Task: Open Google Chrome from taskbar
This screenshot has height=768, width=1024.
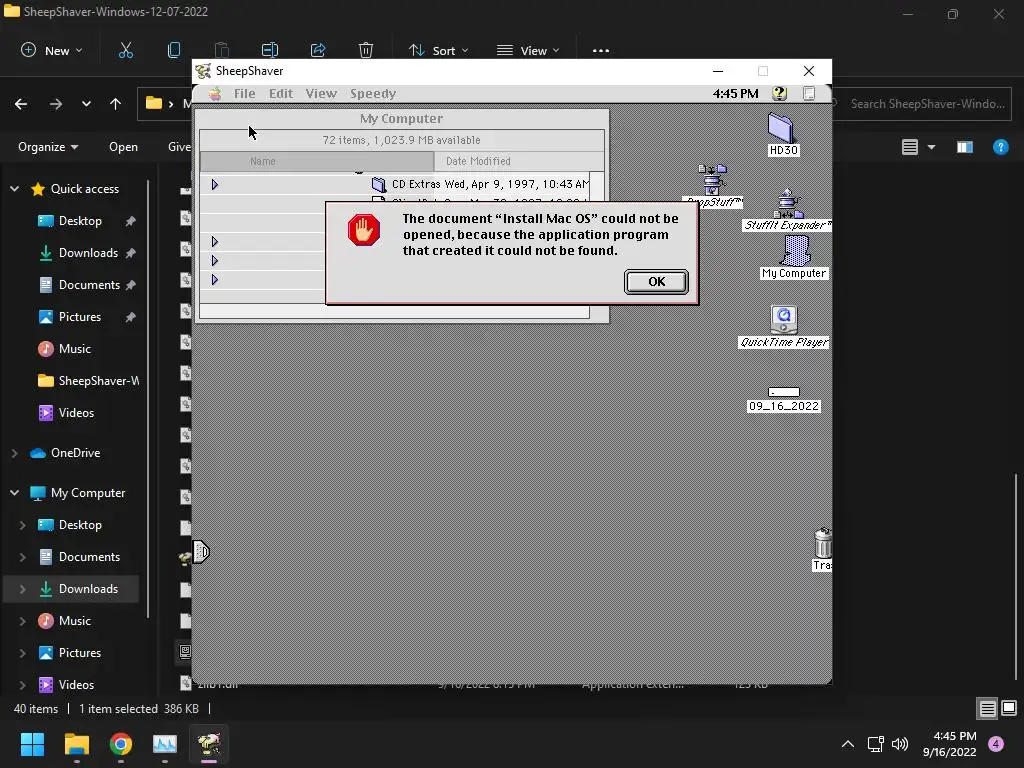Action: click(x=121, y=744)
